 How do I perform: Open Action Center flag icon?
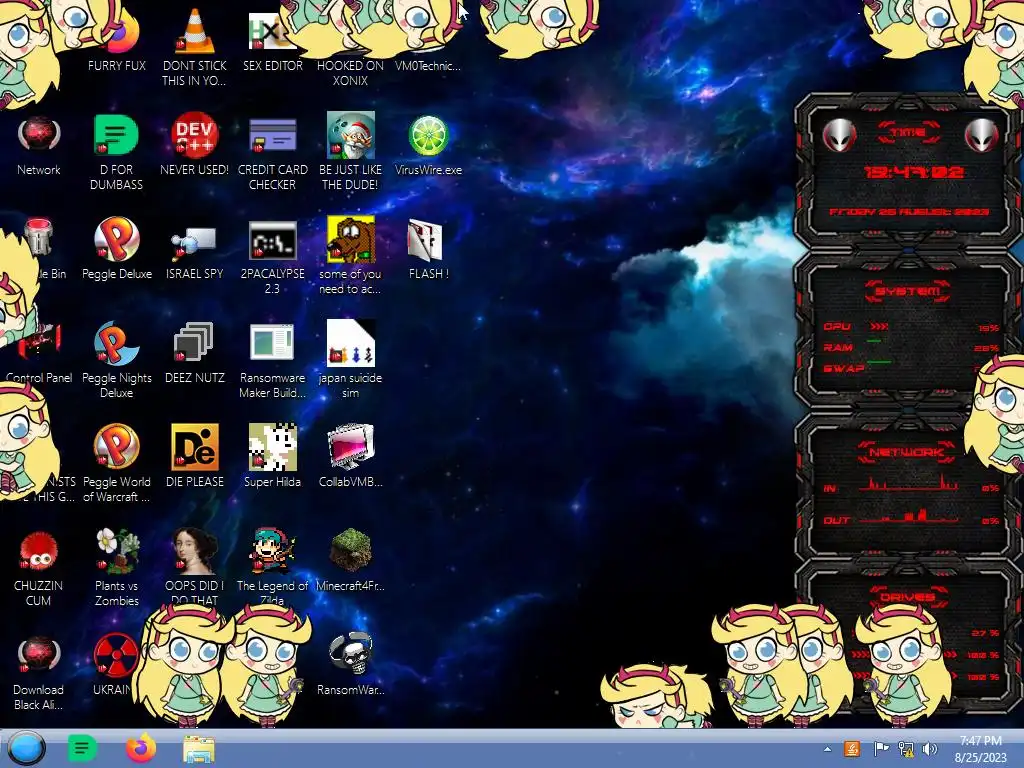pyautogui.click(x=881, y=749)
